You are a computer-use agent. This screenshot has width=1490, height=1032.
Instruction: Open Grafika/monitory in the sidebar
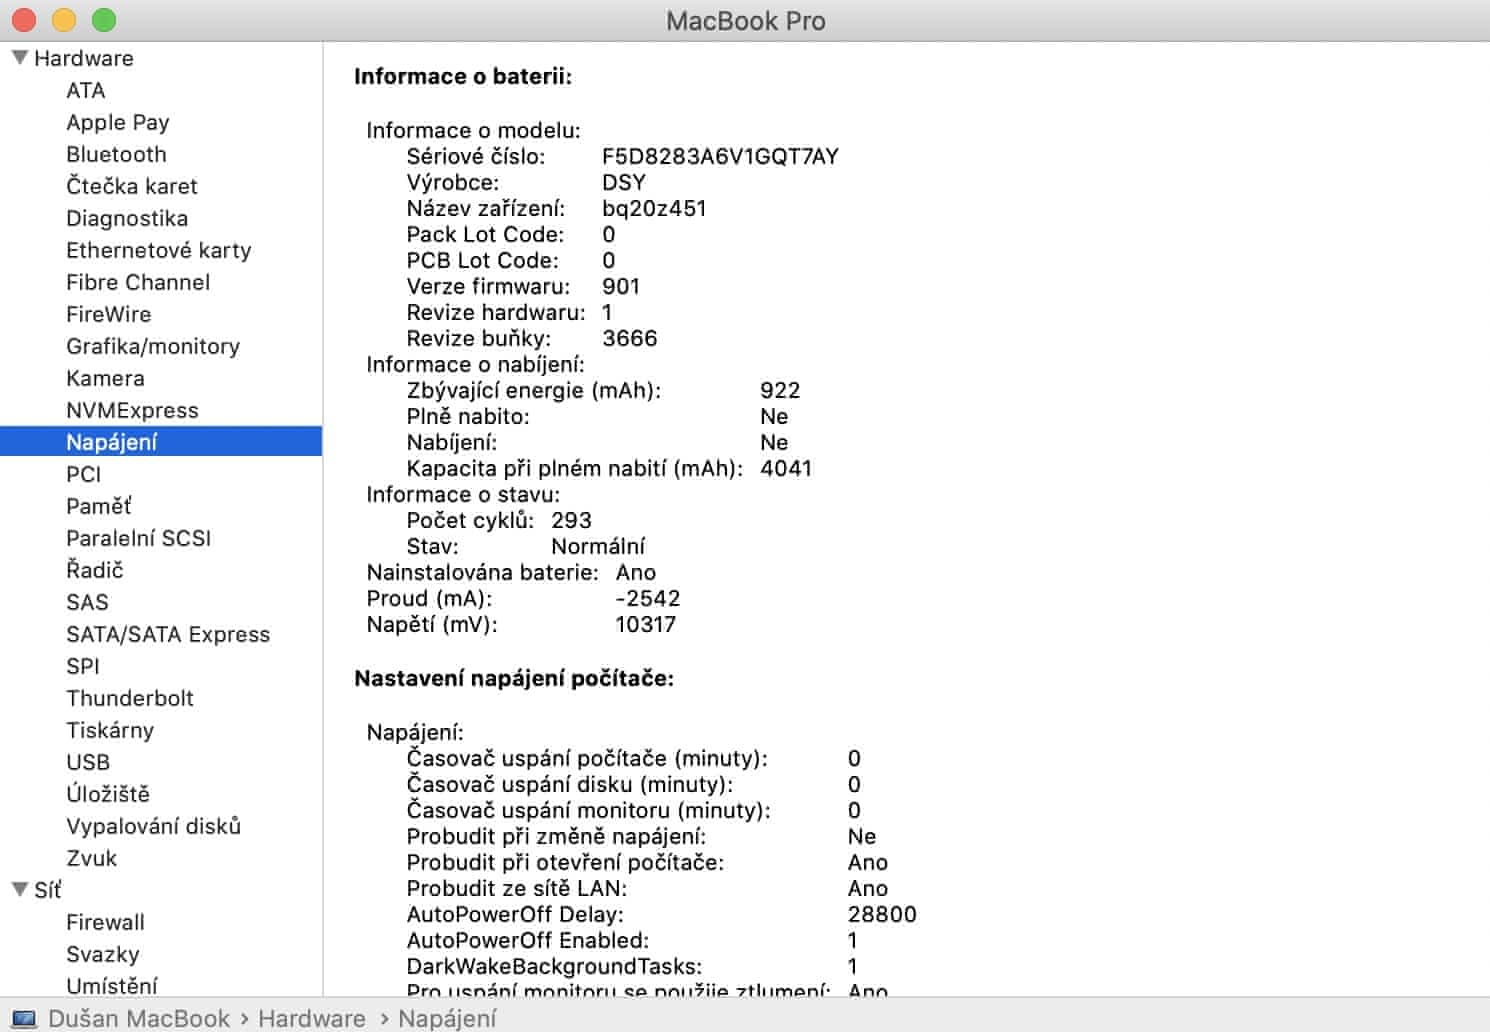tap(153, 346)
